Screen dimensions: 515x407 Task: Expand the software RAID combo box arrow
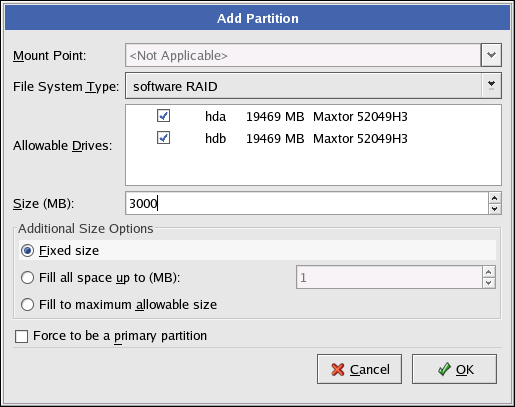coord(491,86)
